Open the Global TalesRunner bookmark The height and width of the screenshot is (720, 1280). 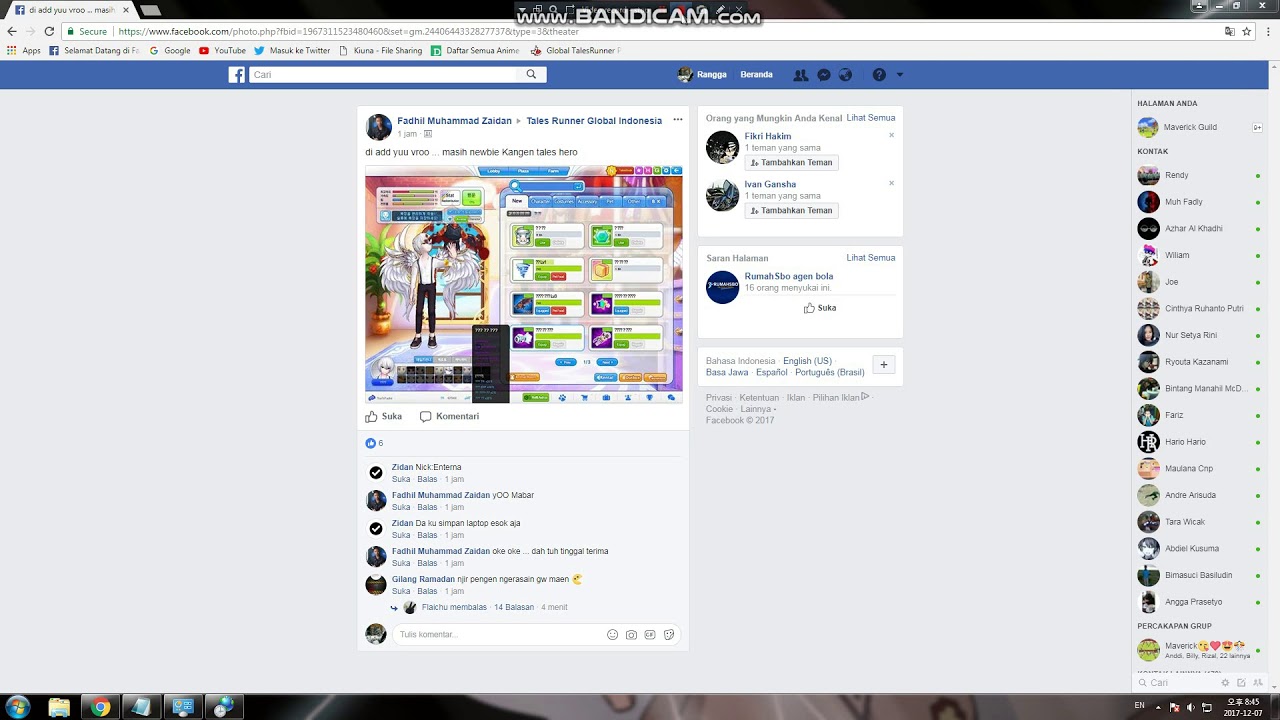(x=575, y=50)
